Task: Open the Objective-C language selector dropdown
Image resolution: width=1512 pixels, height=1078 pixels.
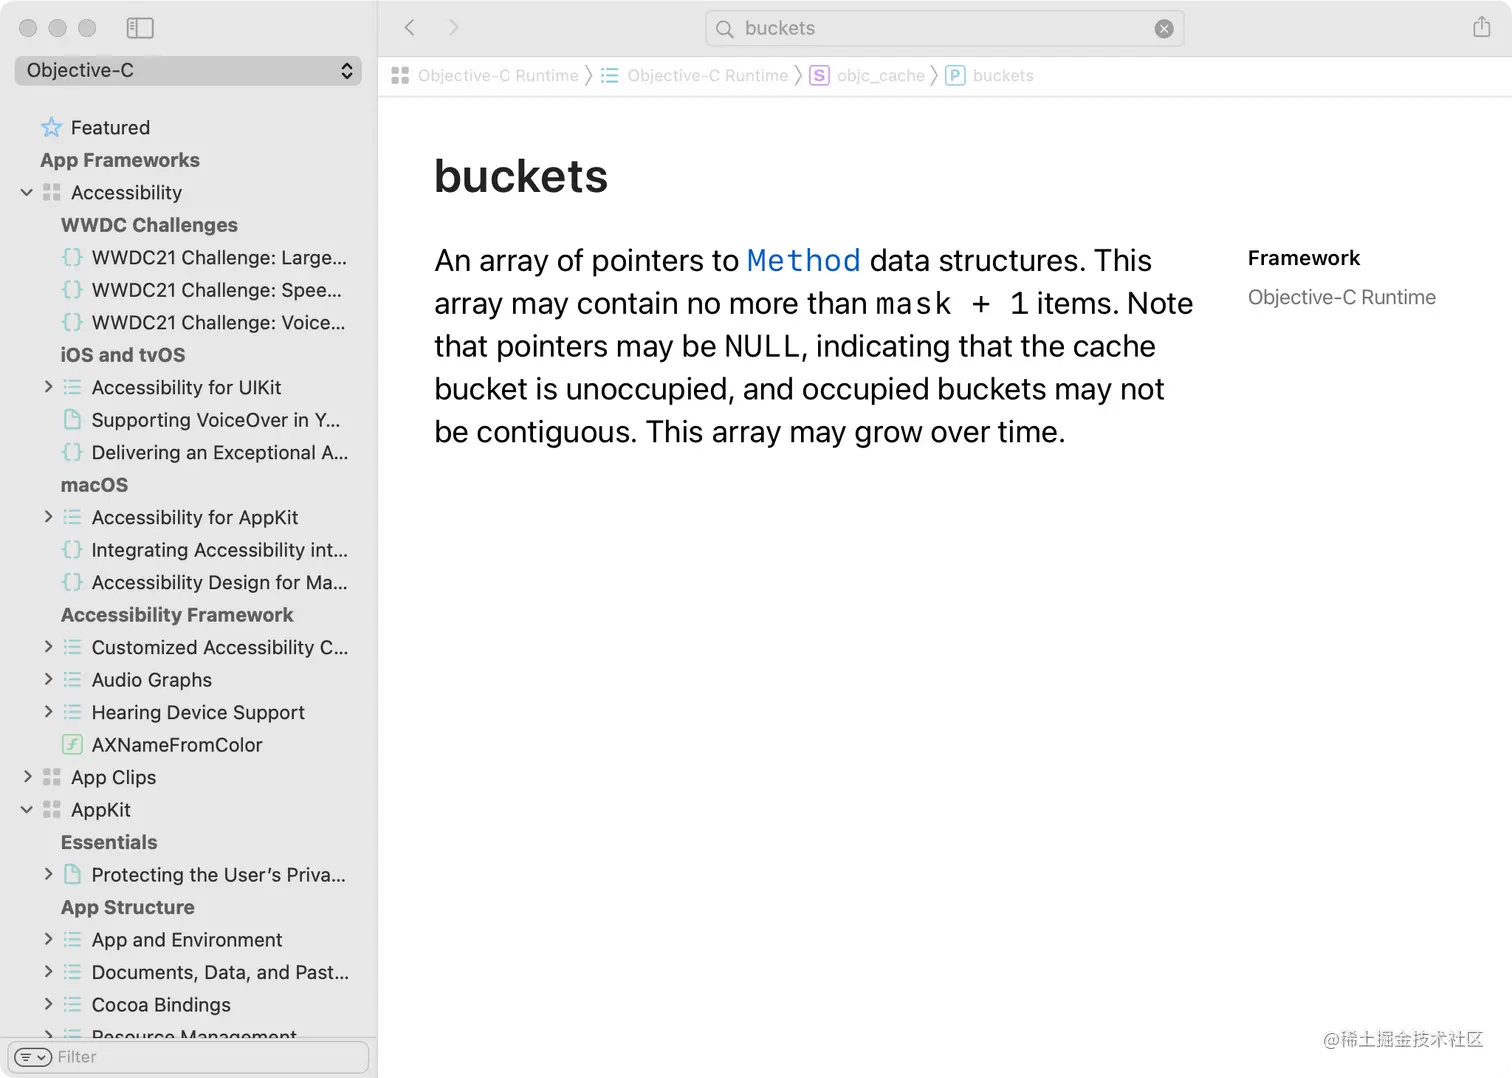Action: 188,70
